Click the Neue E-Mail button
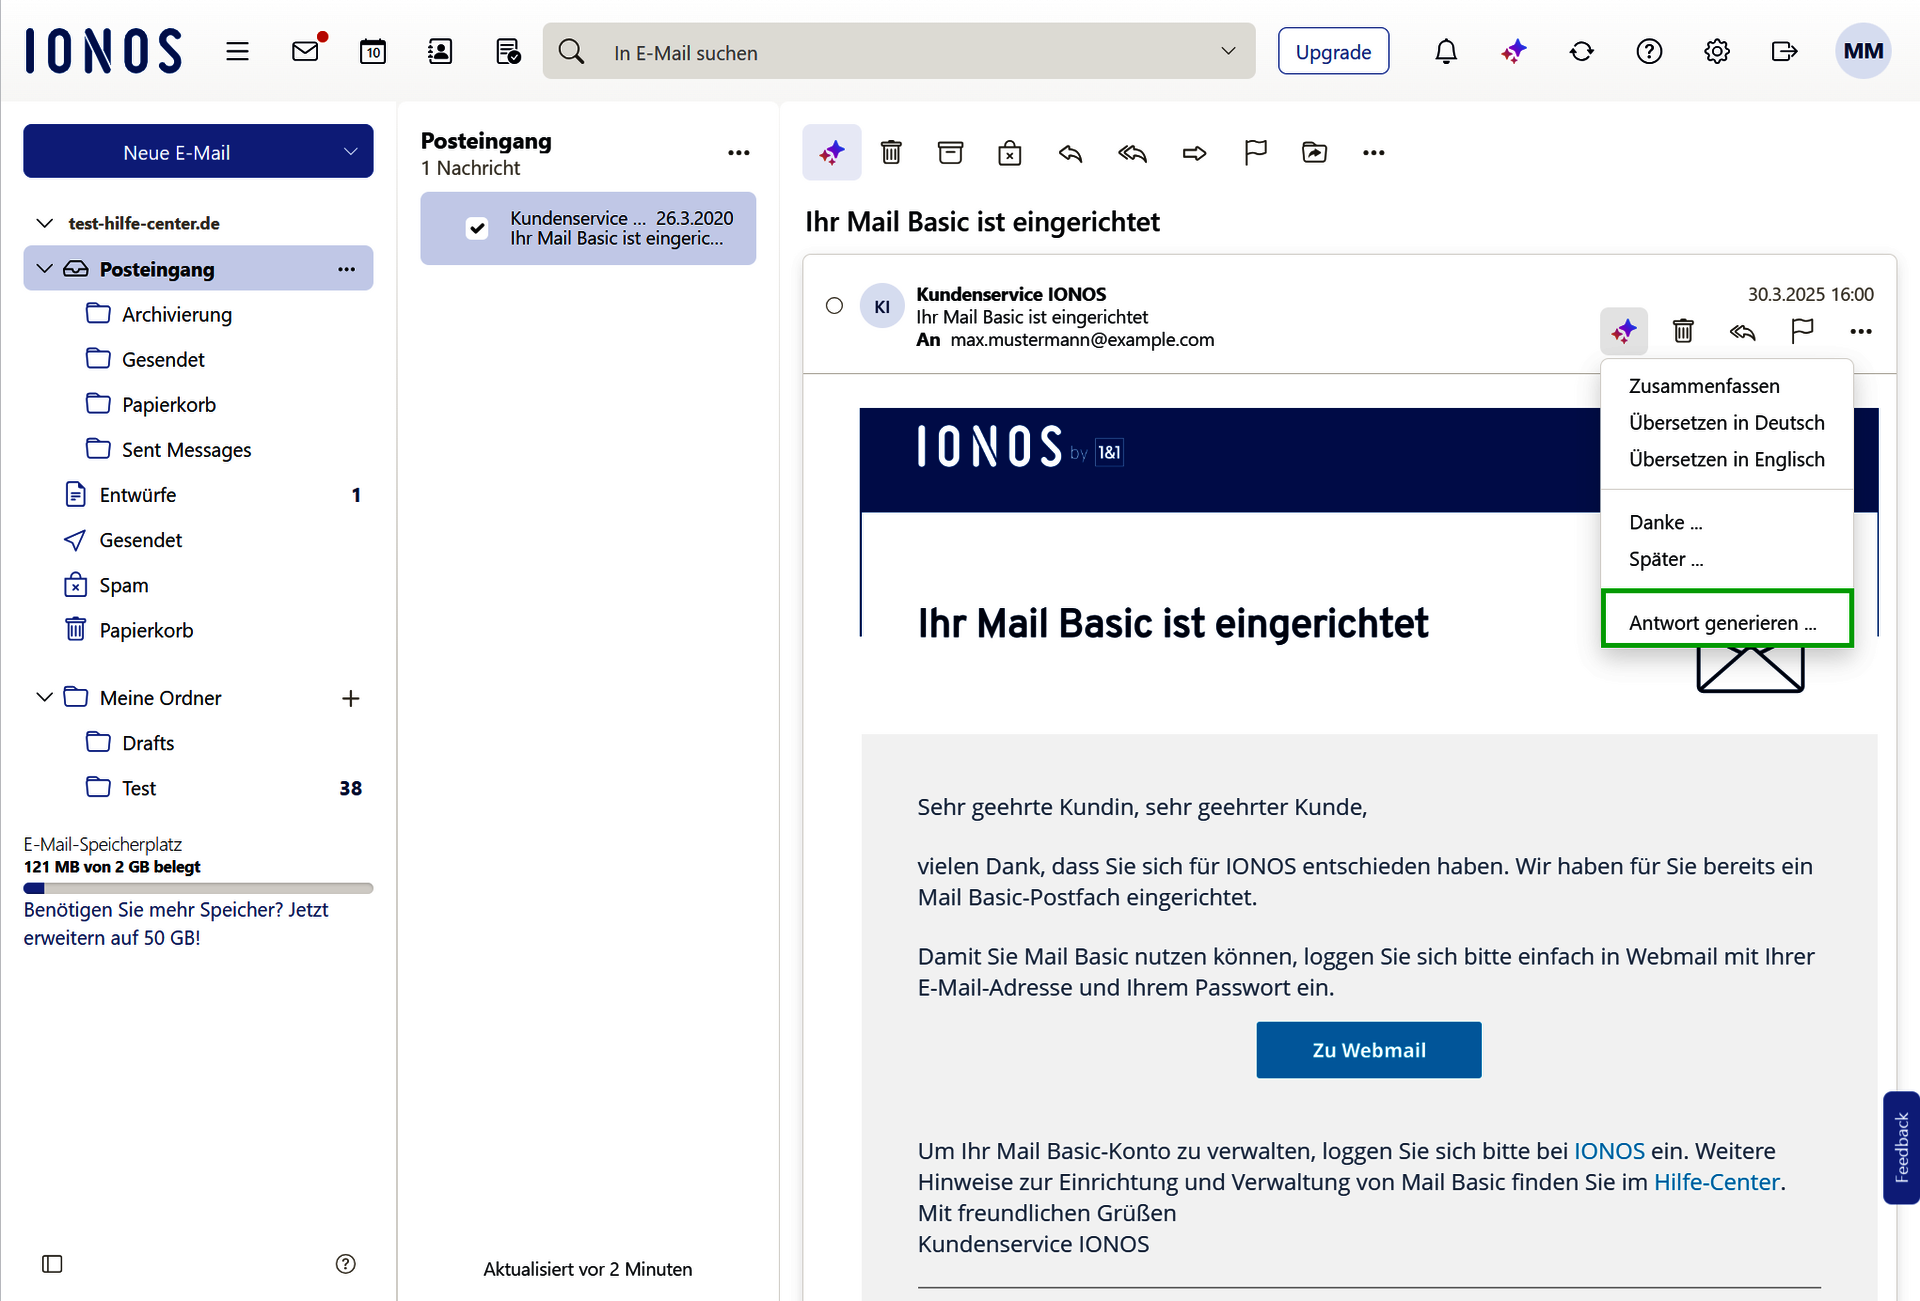The image size is (1920, 1301). (177, 152)
